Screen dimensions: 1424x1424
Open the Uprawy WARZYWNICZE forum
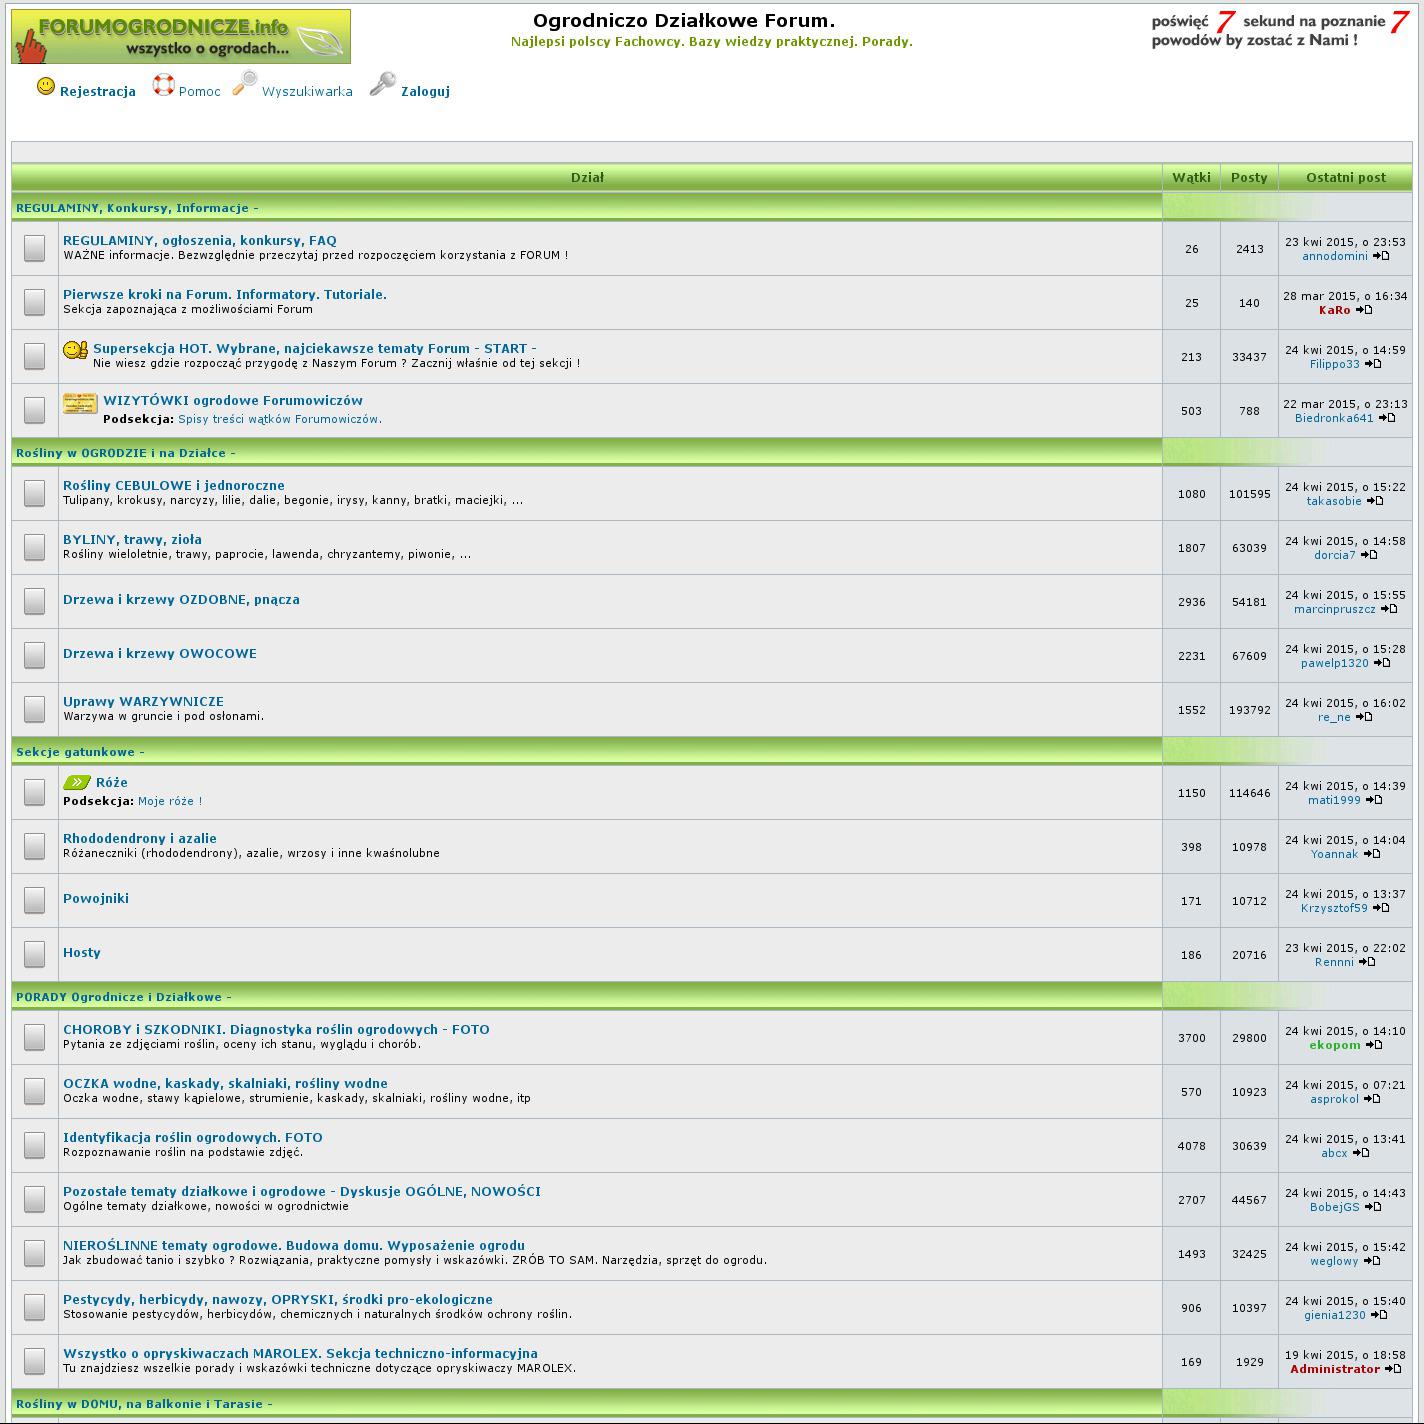pyautogui.click(x=143, y=702)
